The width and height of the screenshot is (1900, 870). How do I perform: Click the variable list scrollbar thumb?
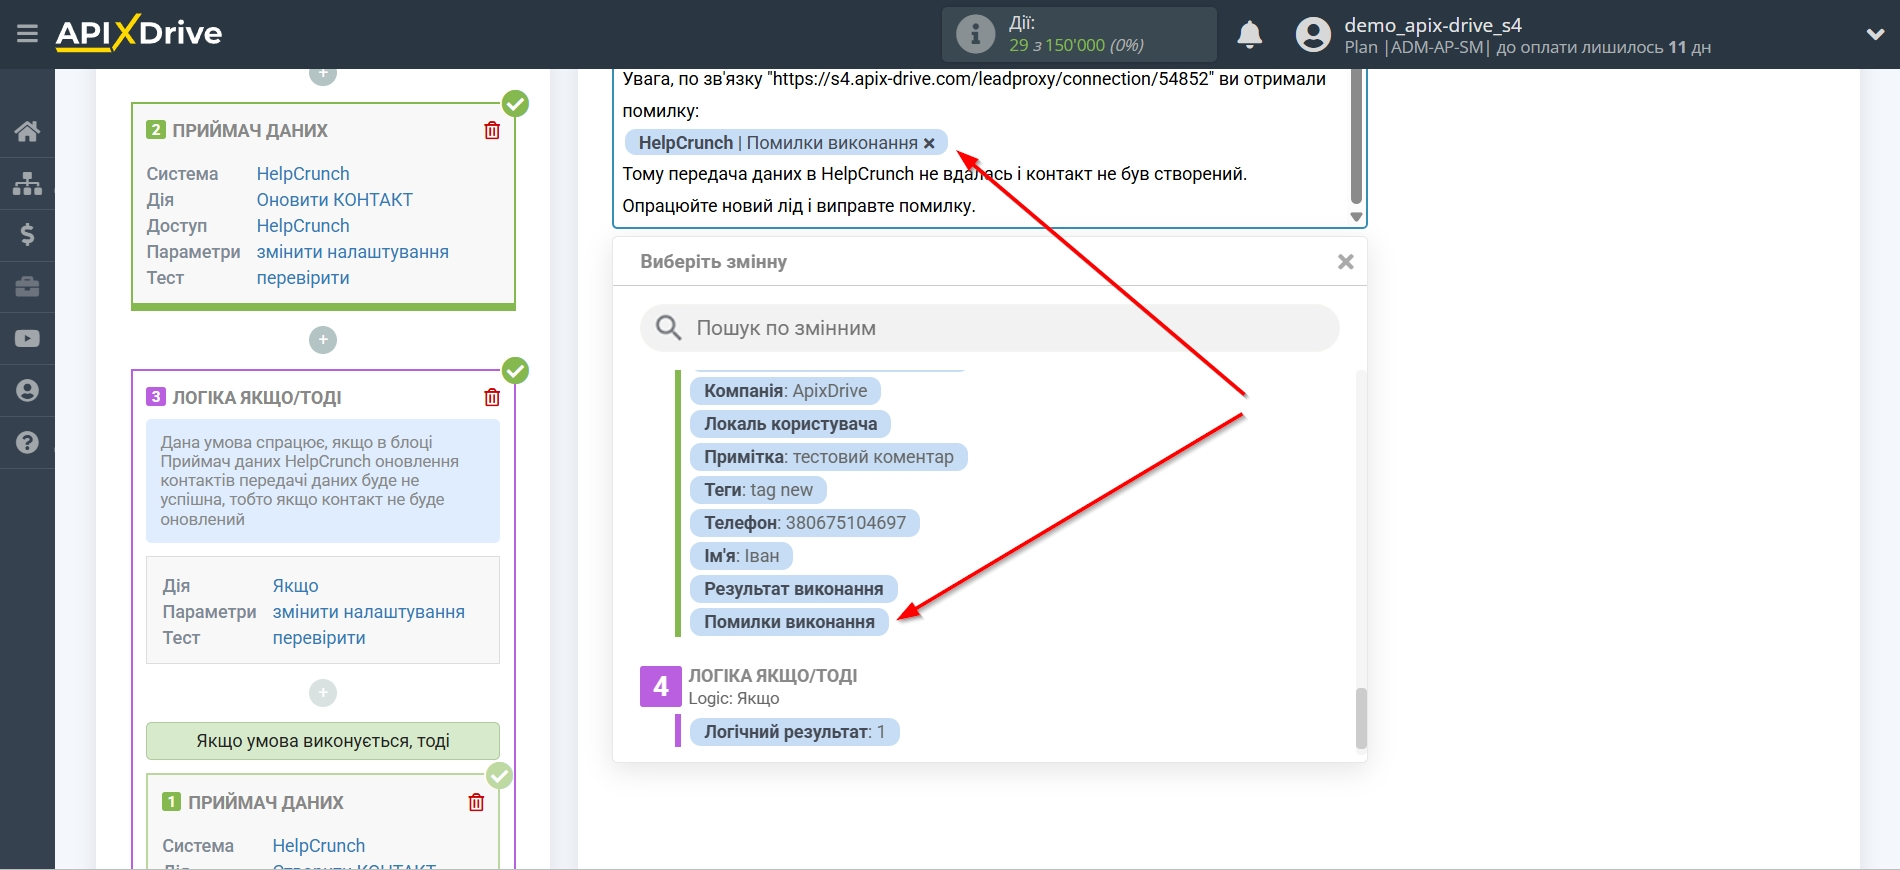pyautogui.click(x=1360, y=718)
